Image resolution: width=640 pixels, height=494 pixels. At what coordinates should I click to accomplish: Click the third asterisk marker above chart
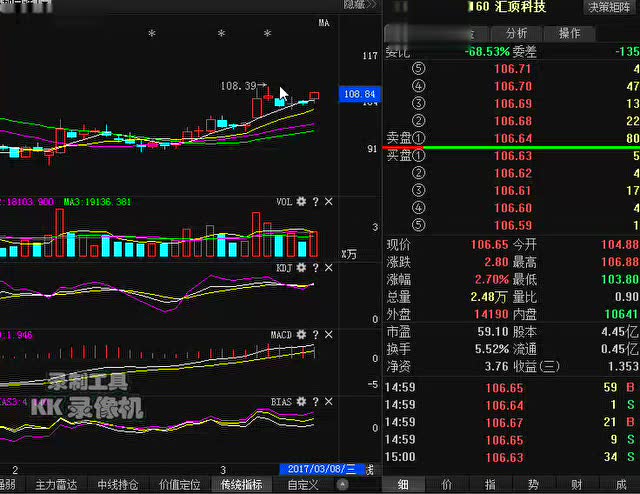[267, 33]
